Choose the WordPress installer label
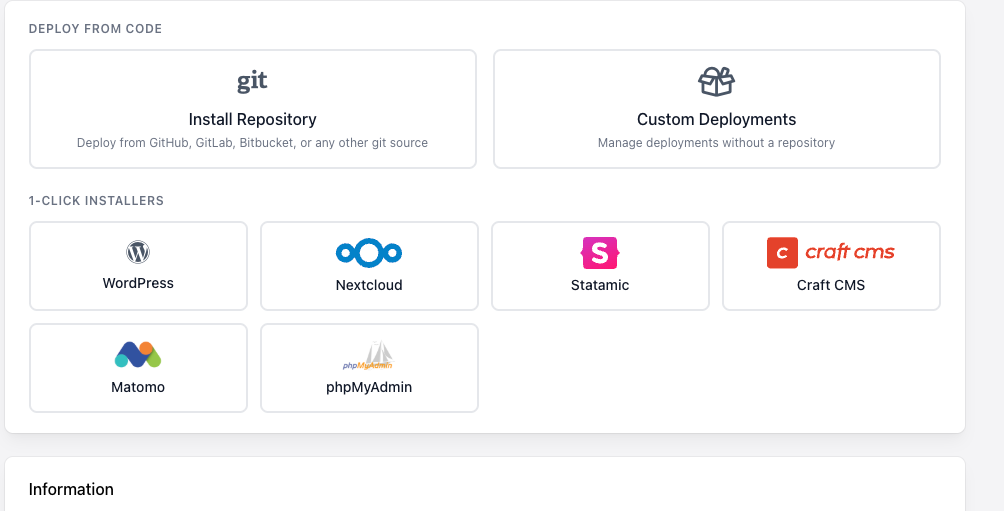 tap(138, 283)
